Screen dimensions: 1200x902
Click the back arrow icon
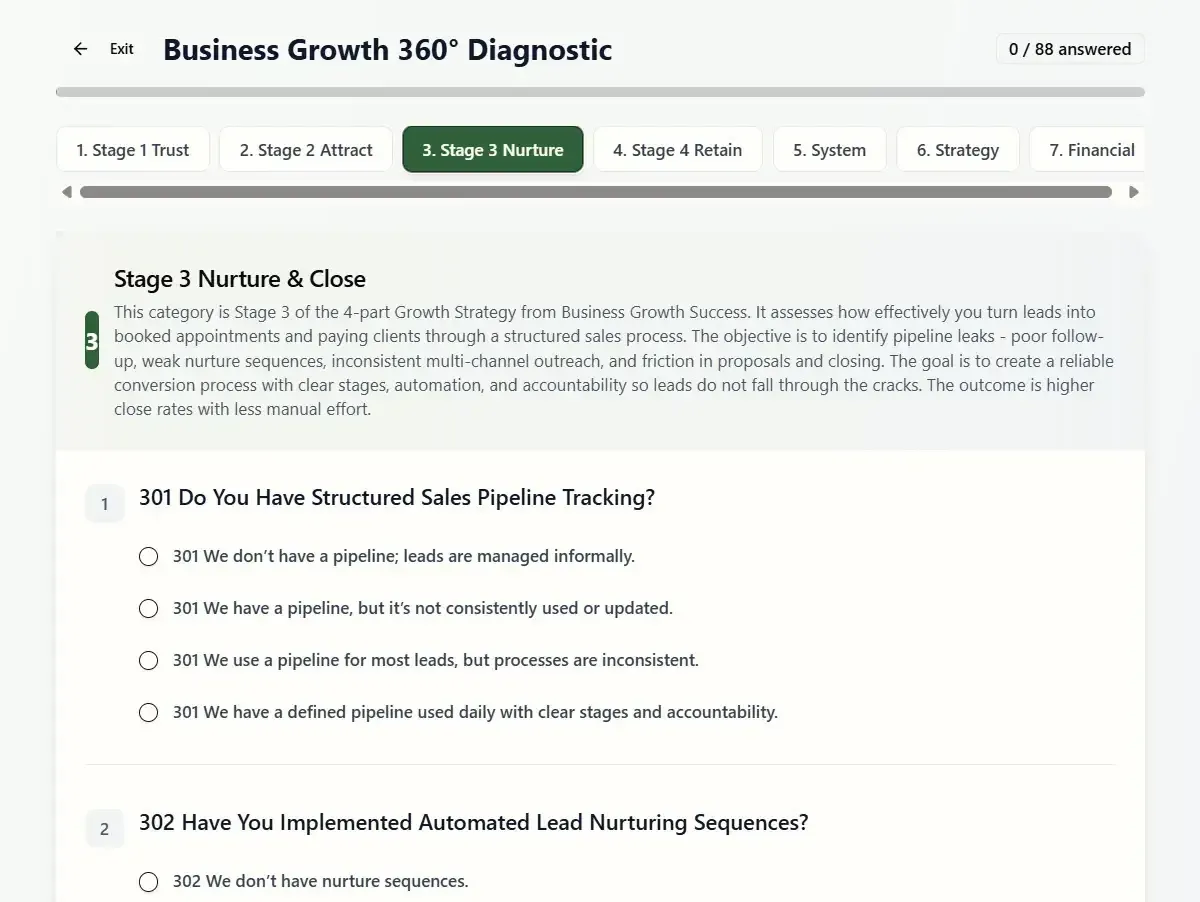click(80, 48)
